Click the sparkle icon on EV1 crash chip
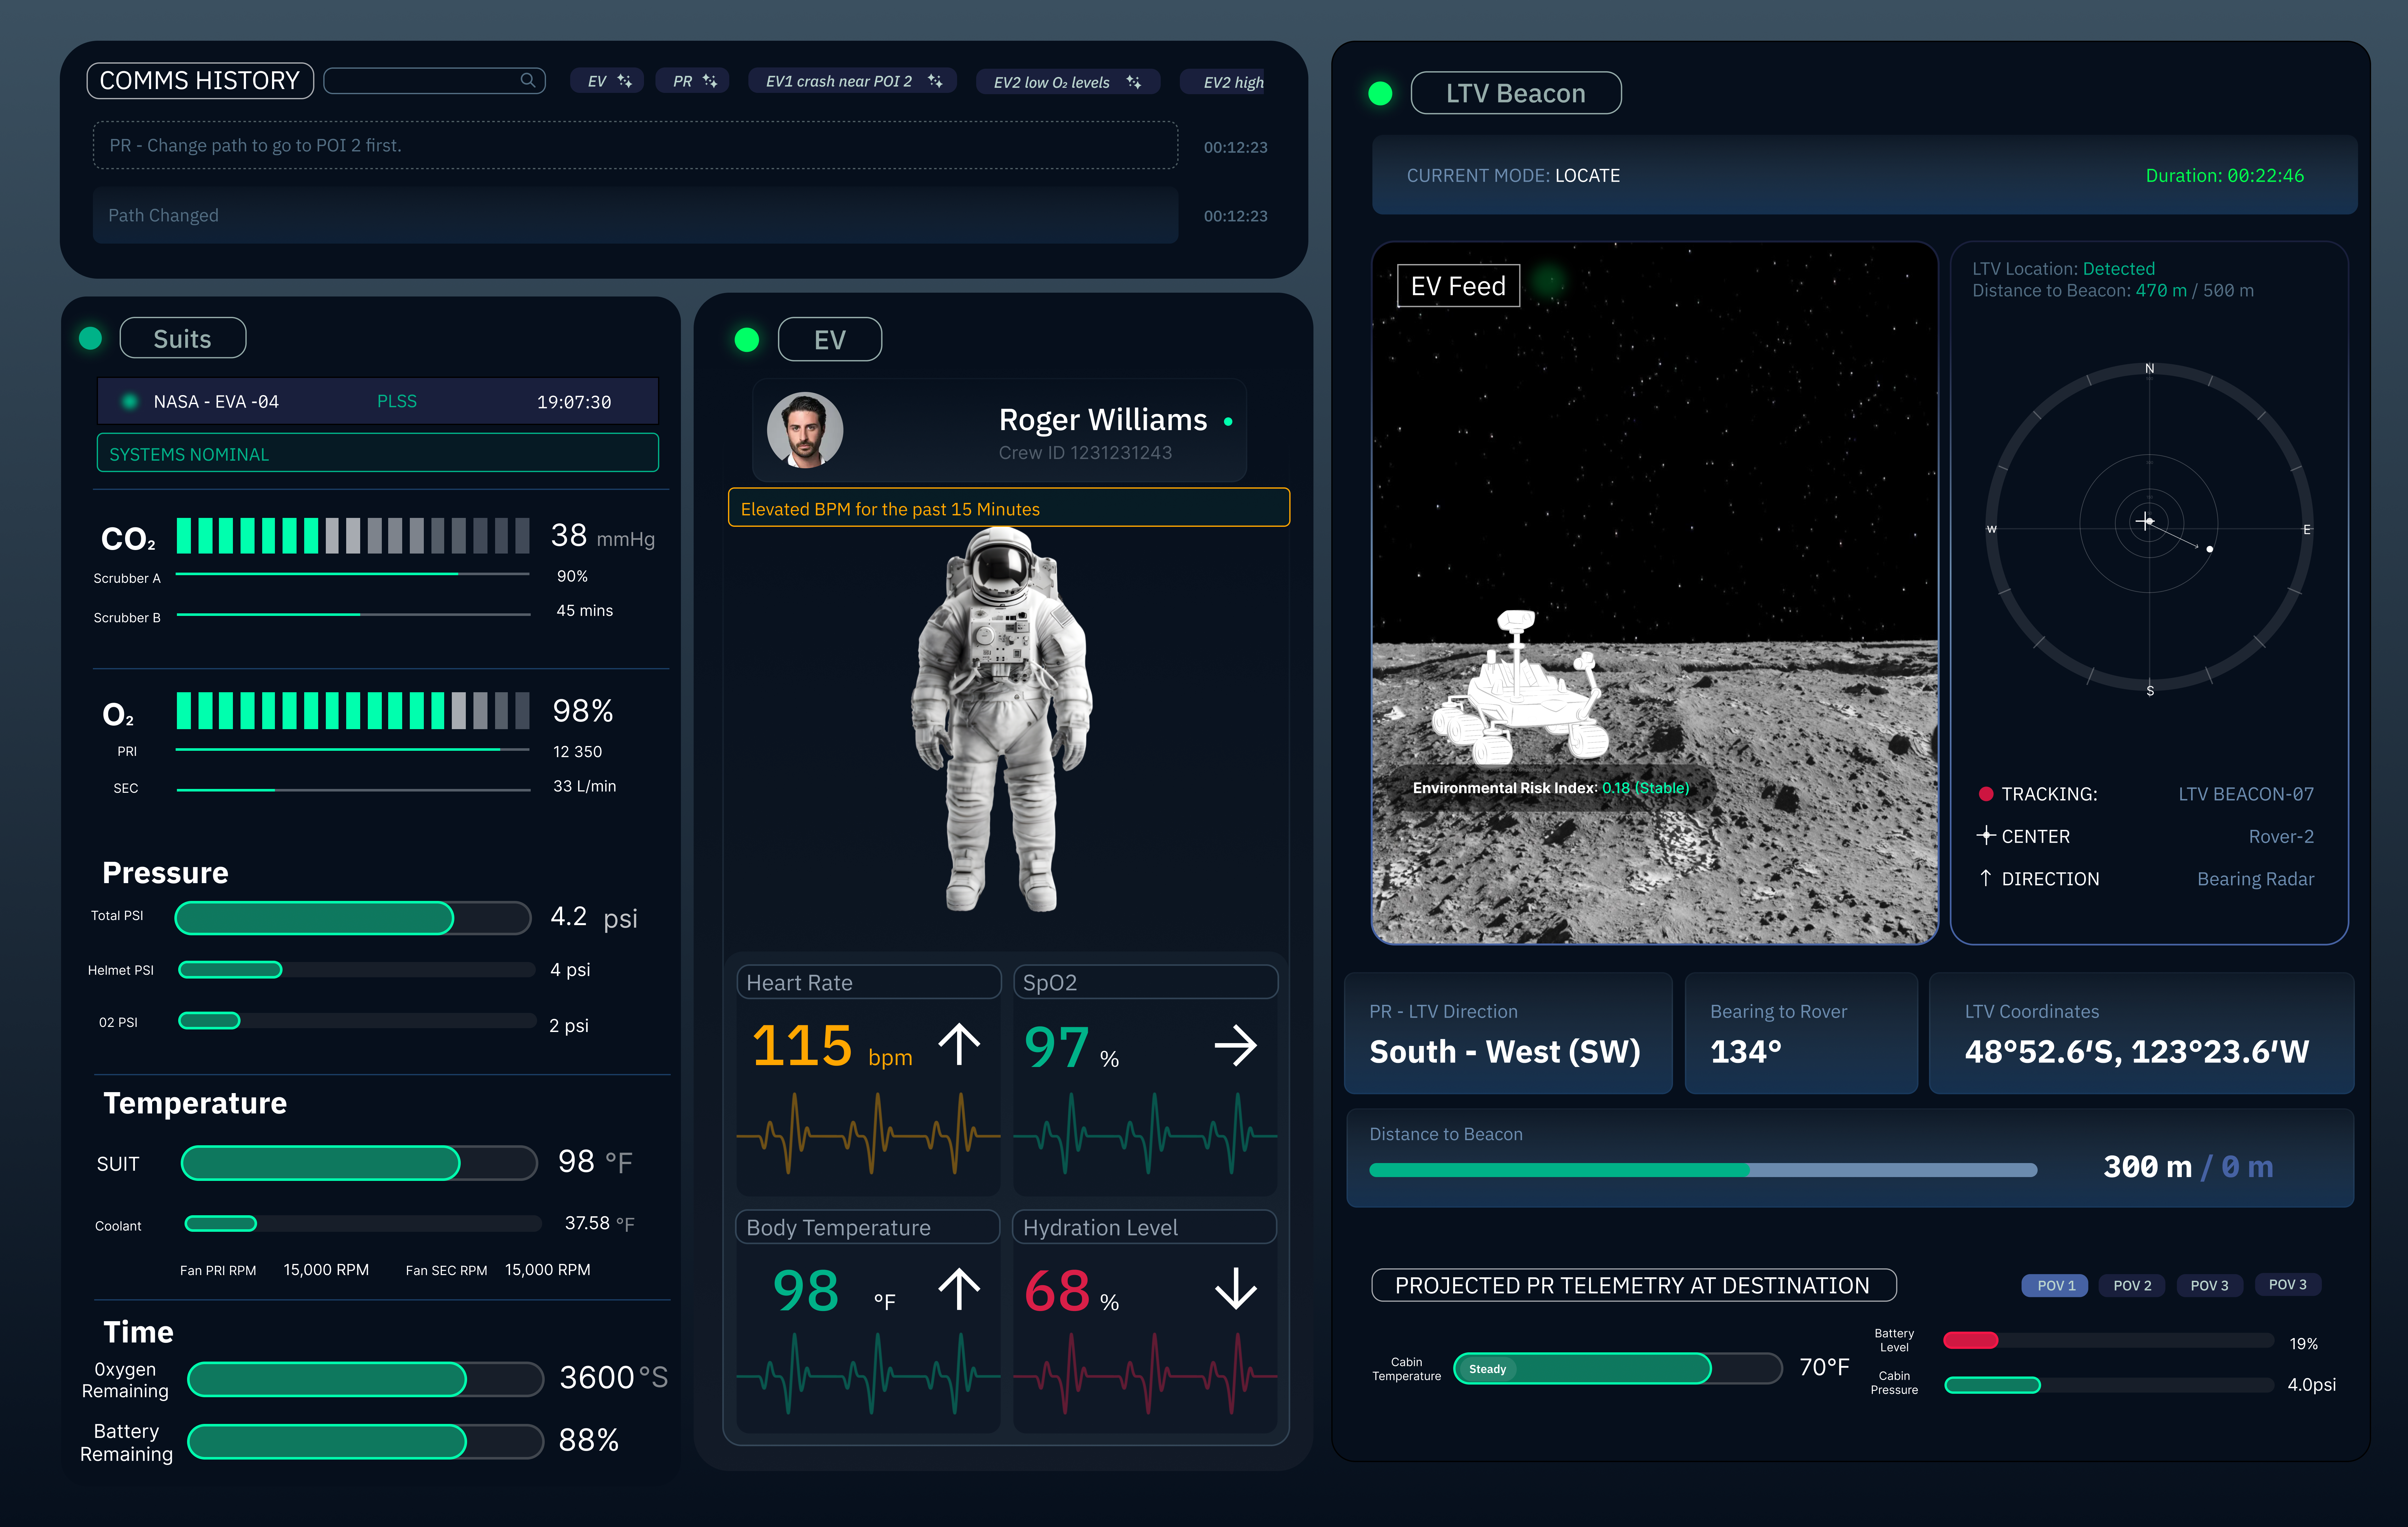 pyautogui.click(x=935, y=81)
